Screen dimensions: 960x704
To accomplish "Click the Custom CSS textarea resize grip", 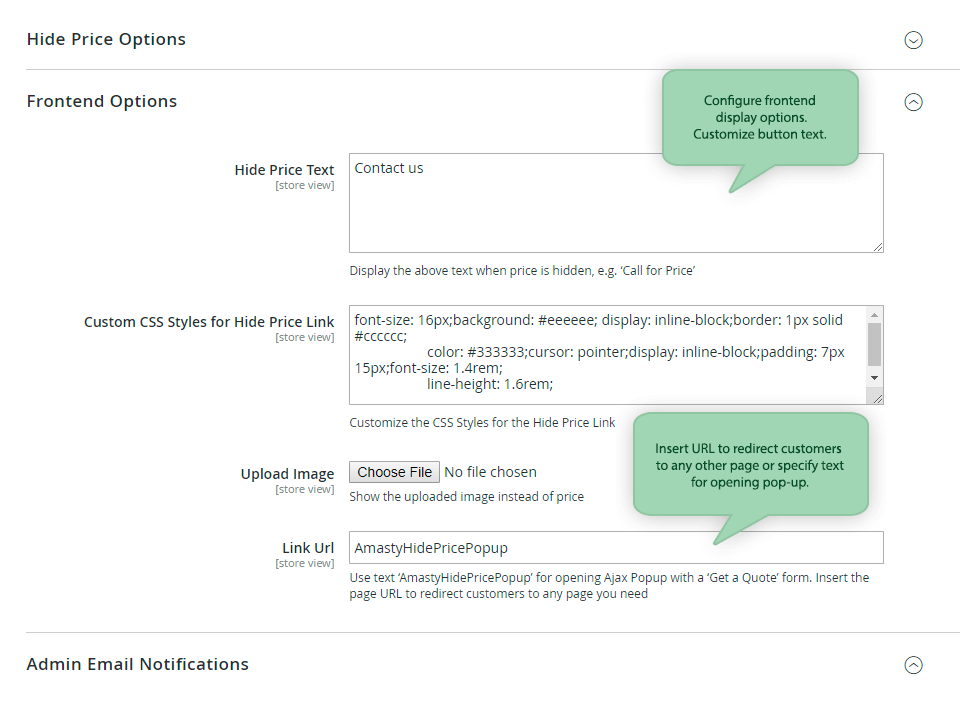I will pos(877,398).
